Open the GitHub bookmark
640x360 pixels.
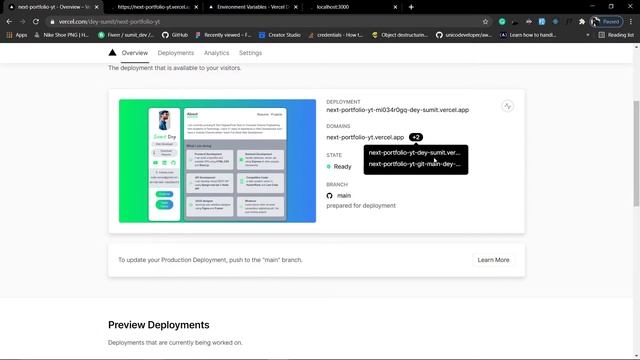pyautogui.click(x=175, y=35)
